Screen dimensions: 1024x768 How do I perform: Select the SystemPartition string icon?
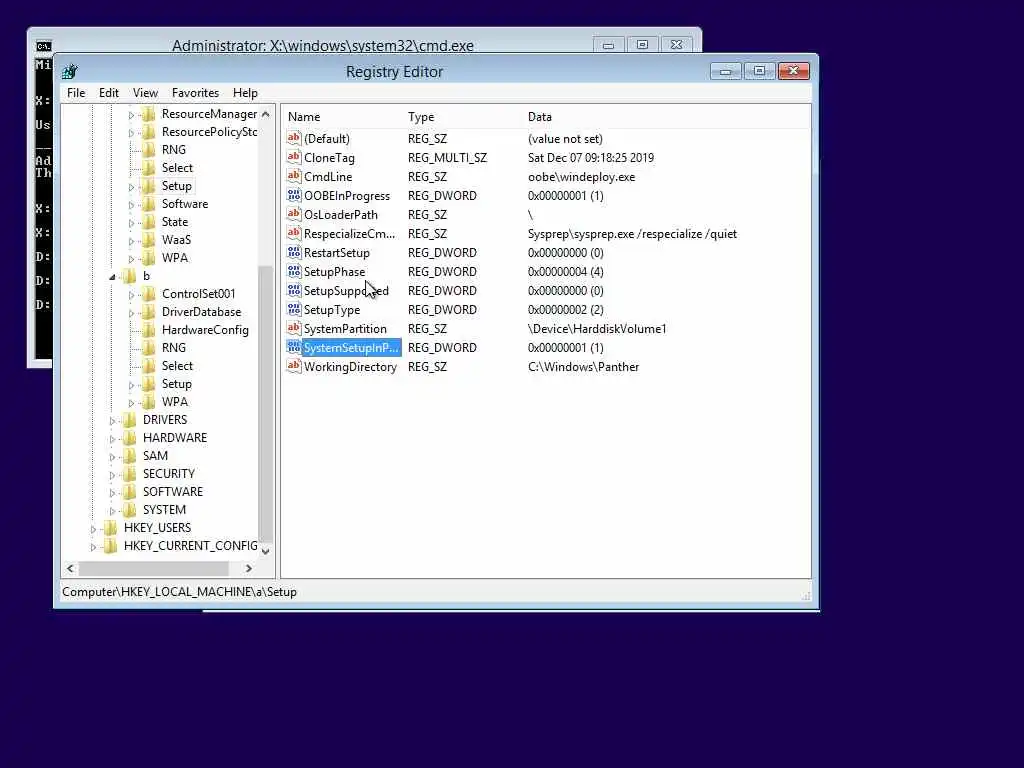pyautogui.click(x=294, y=328)
